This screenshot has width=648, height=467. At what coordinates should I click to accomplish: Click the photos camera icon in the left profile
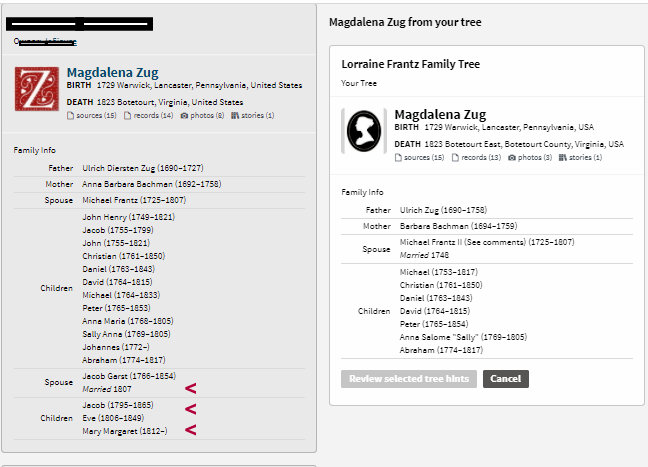[186, 116]
